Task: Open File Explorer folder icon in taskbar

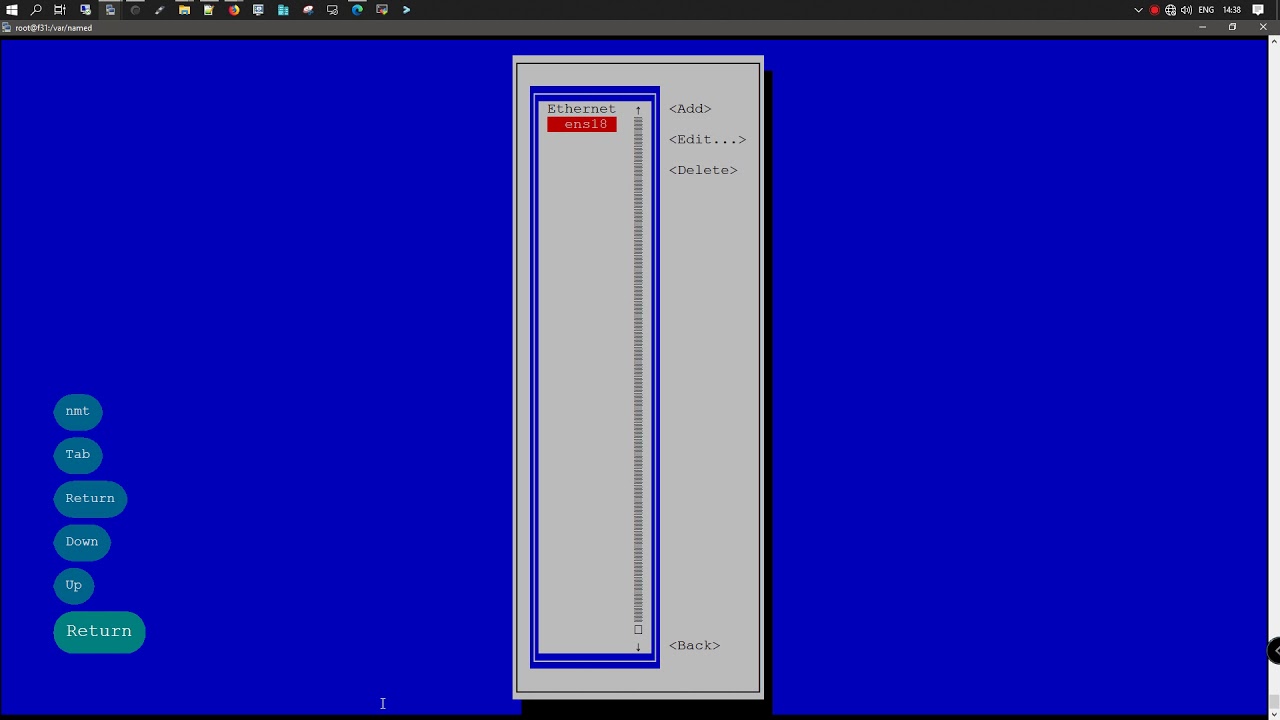Action: pos(184,10)
